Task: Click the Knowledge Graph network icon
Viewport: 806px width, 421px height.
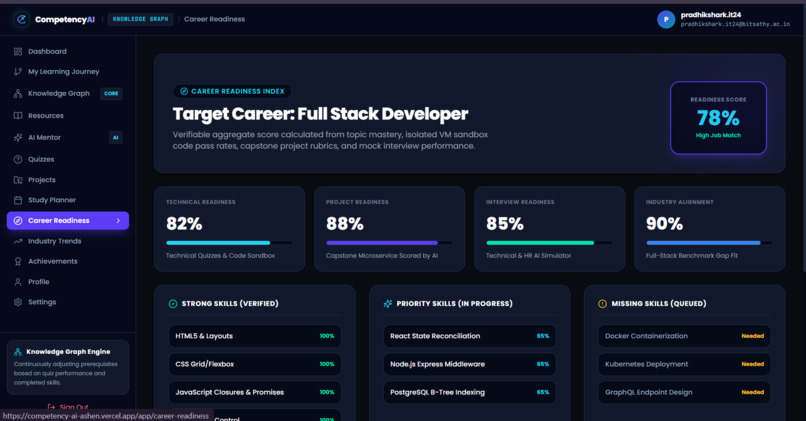Action: tap(18, 94)
